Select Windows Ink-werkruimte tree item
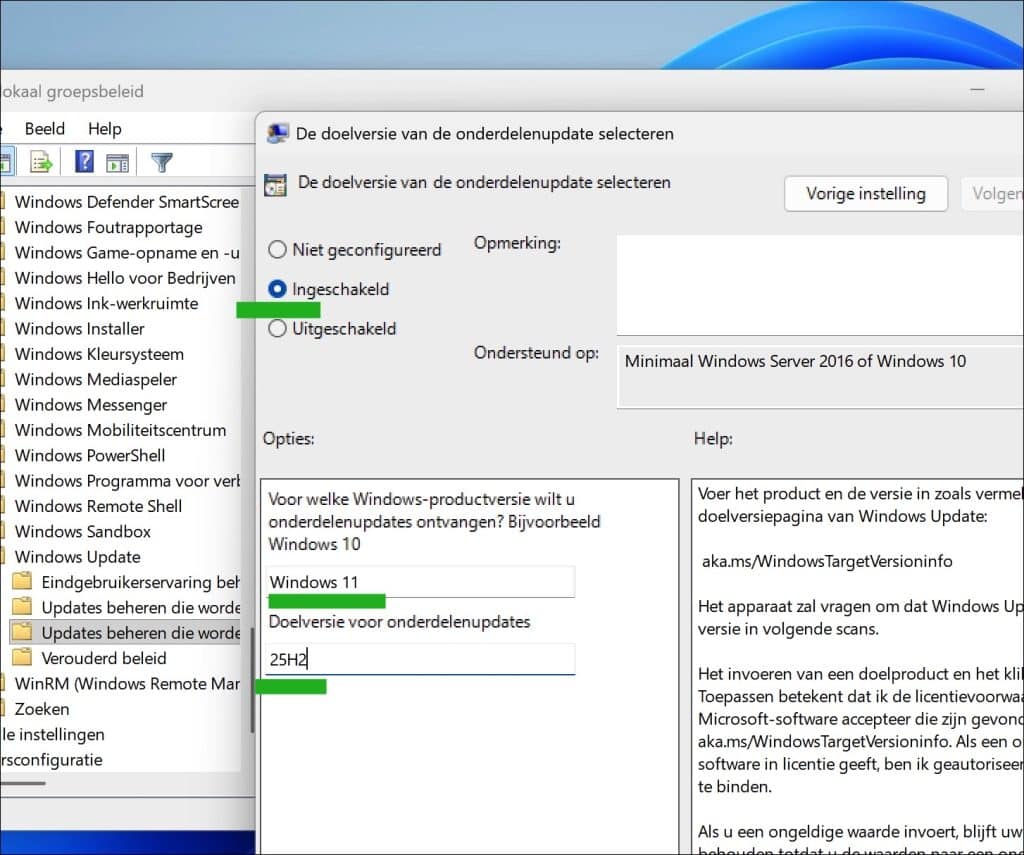The height and width of the screenshot is (855, 1024). [106, 303]
